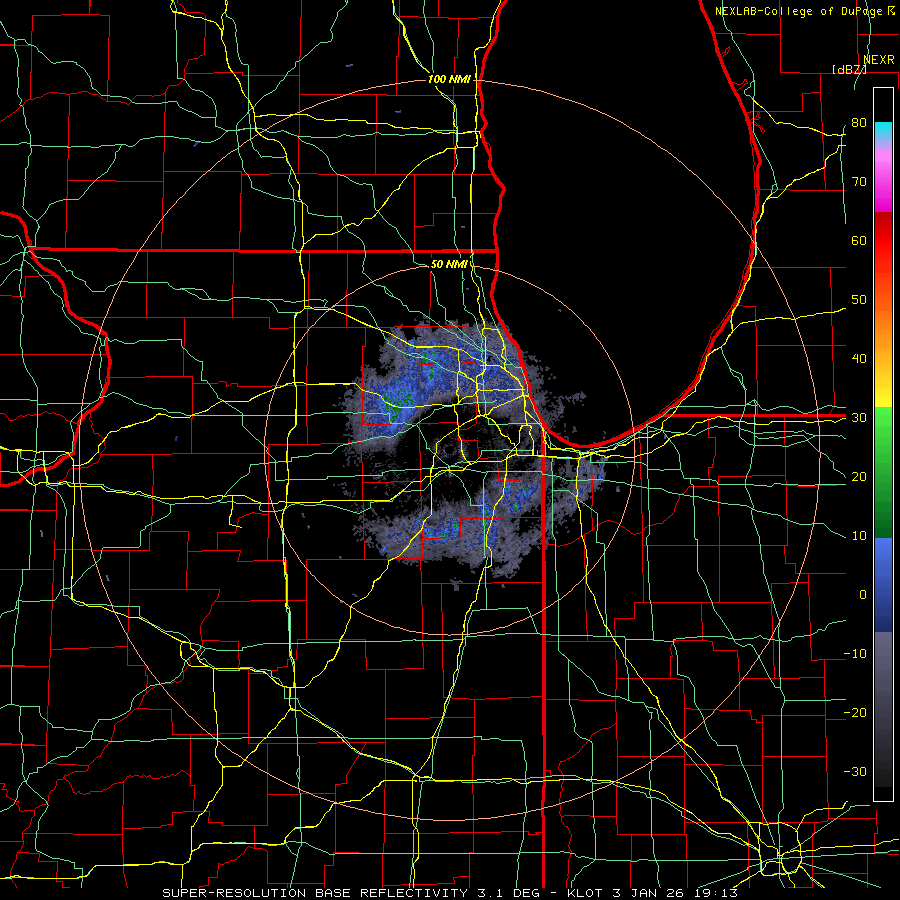The width and height of the screenshot is (900, 900).
Task: Click the 100 NMI range ring label
Action: tap(449, 79)
